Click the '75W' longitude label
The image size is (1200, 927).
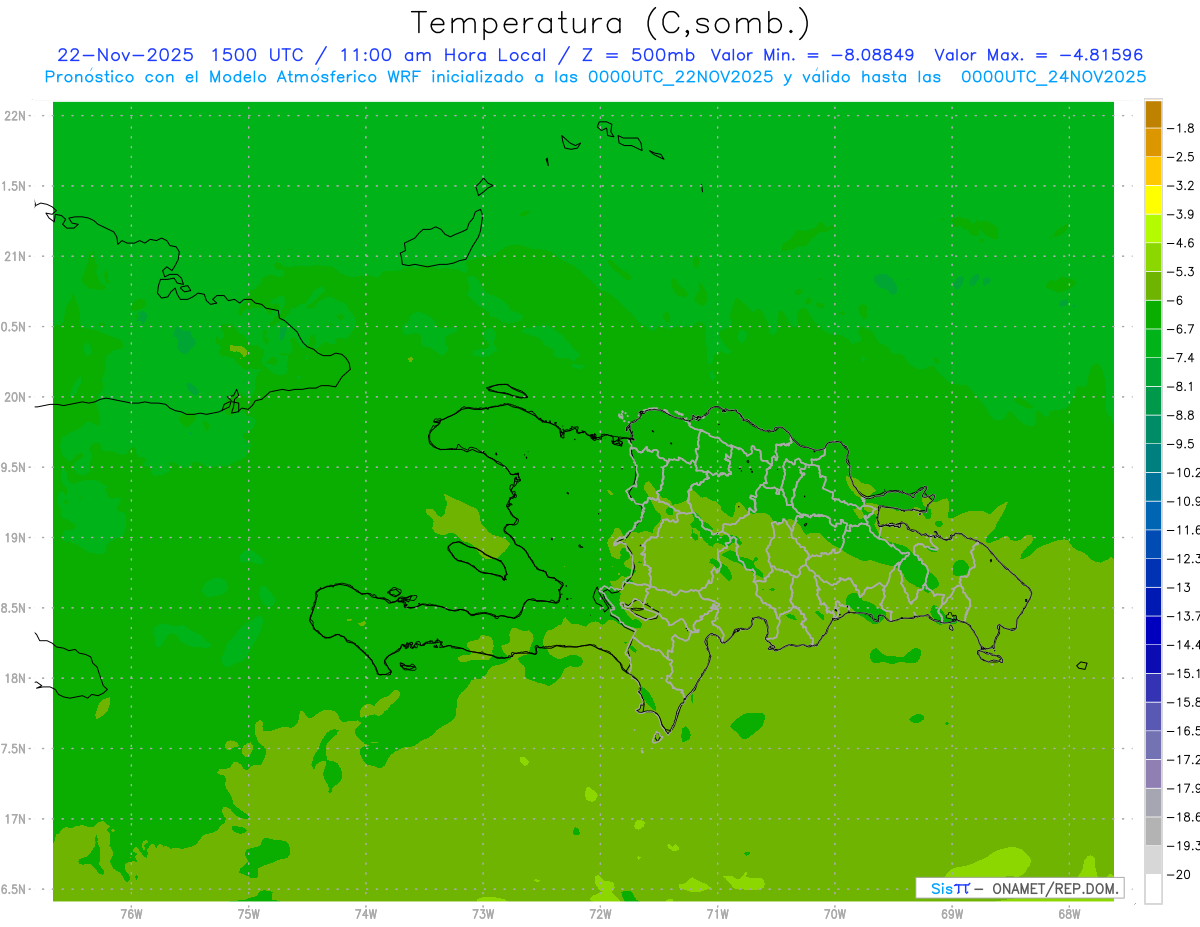[x=249, y=914]
